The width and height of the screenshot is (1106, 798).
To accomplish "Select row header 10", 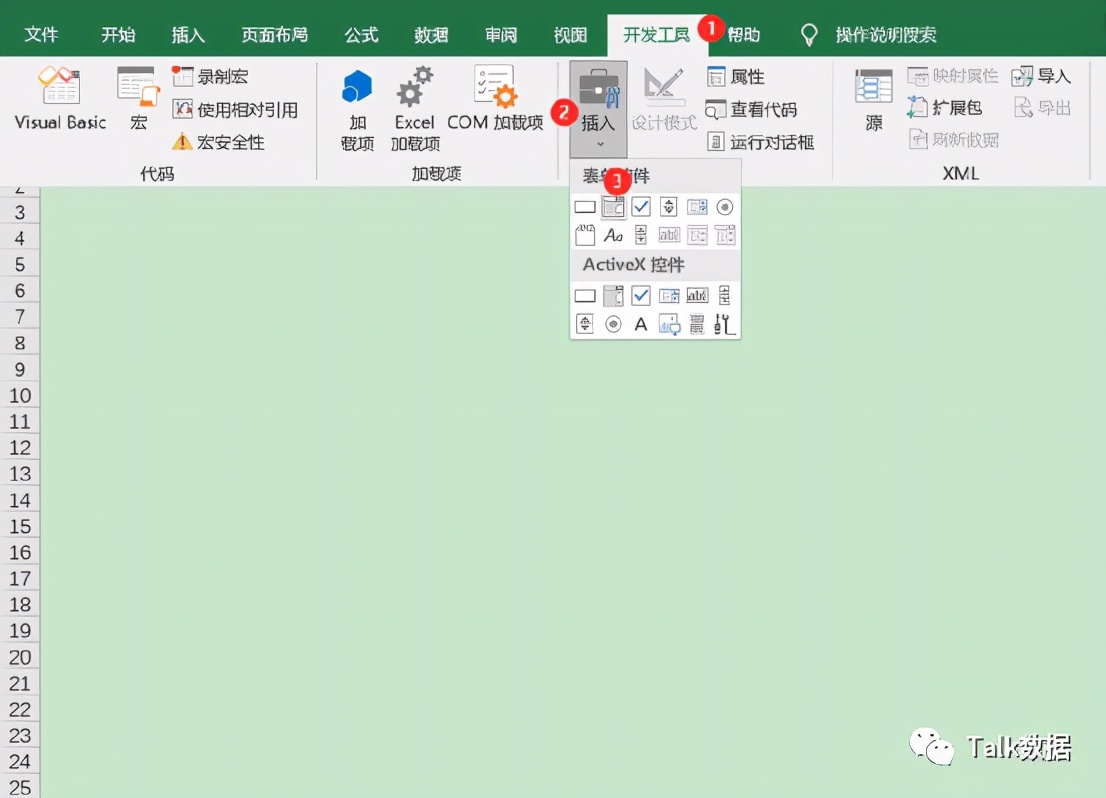I will point(20,395).
